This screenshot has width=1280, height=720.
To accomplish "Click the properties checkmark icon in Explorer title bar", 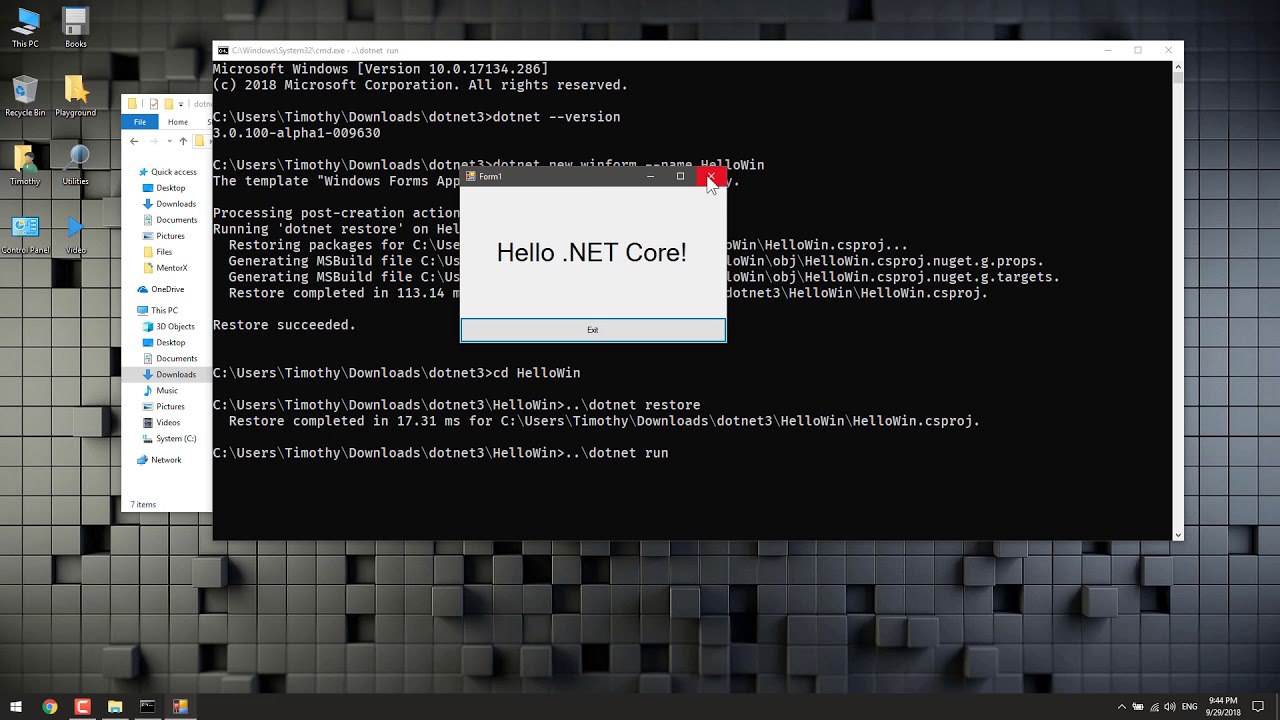I will (154, 103).
